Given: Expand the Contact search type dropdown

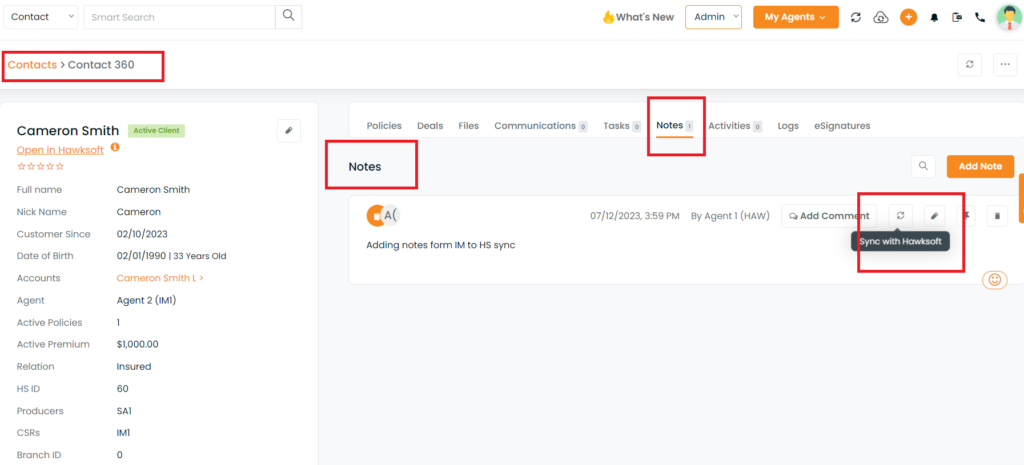Looking at the screenshot, I should click(41, 17).
